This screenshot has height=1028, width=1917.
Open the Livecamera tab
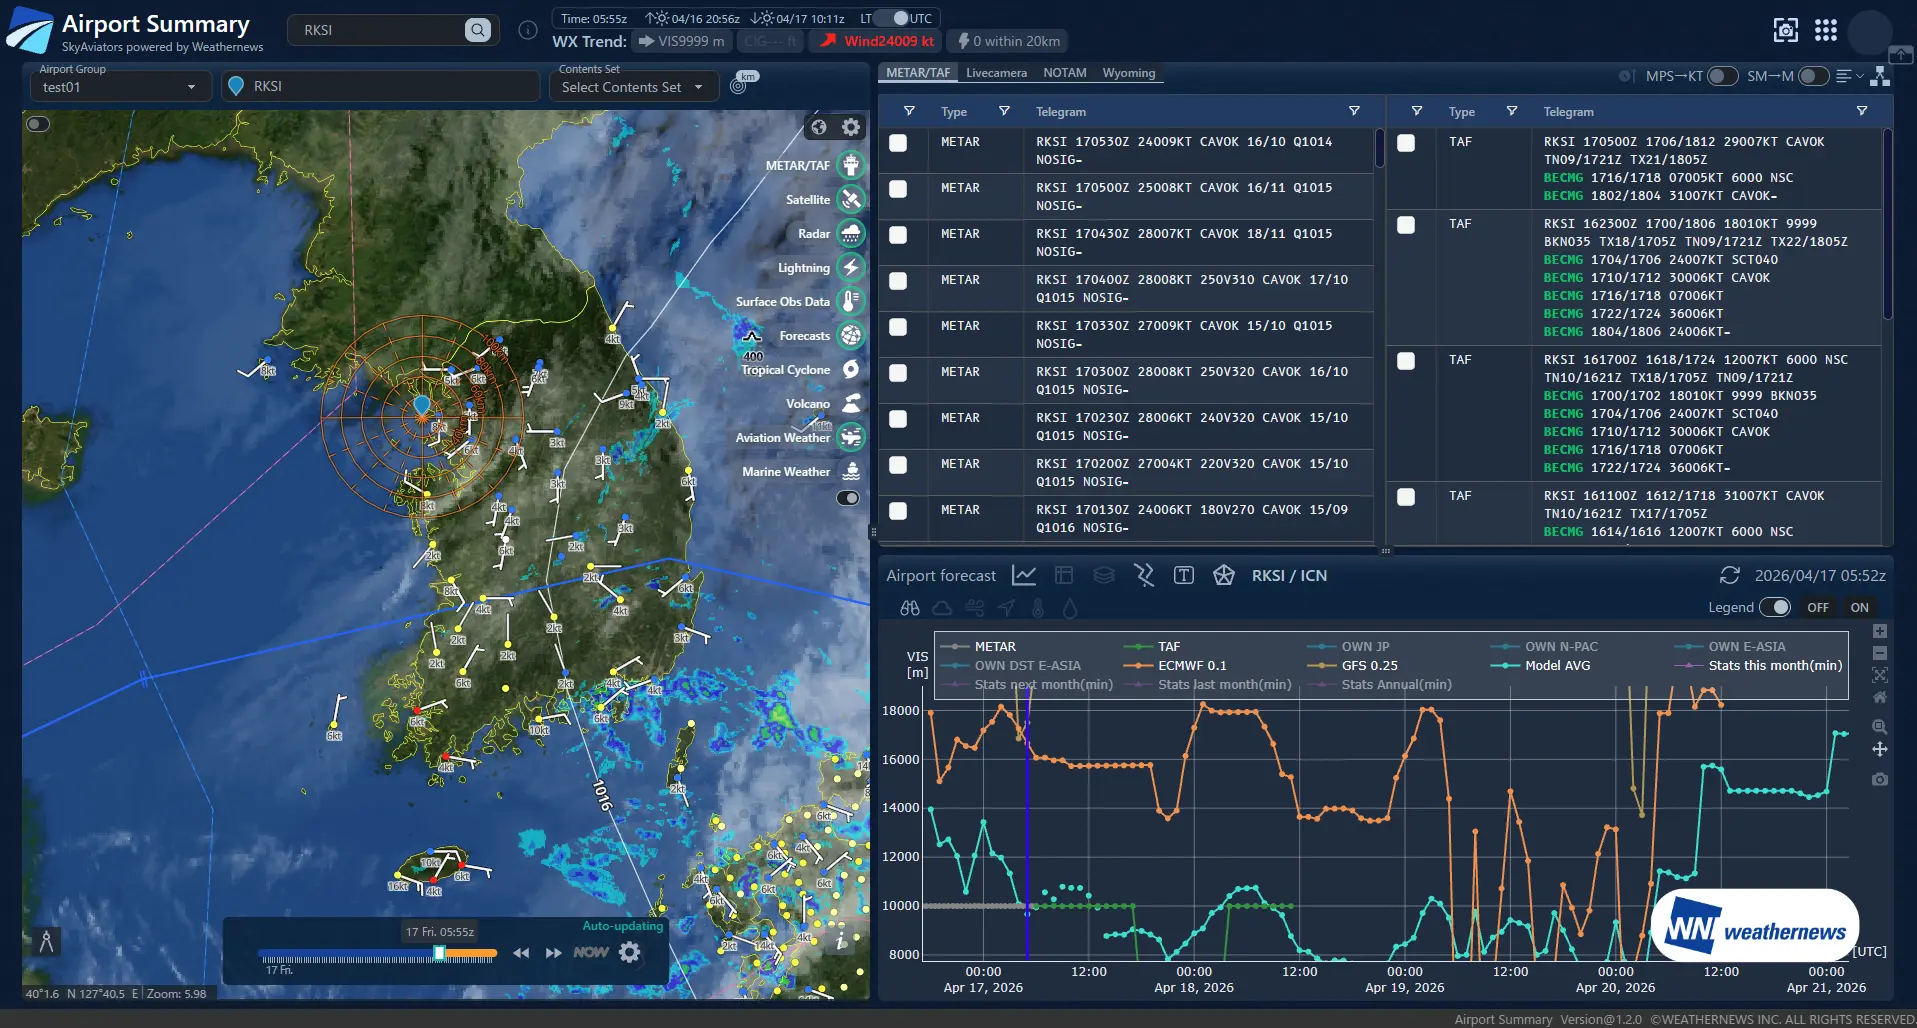pyautogui.click(x=996, y=73)
